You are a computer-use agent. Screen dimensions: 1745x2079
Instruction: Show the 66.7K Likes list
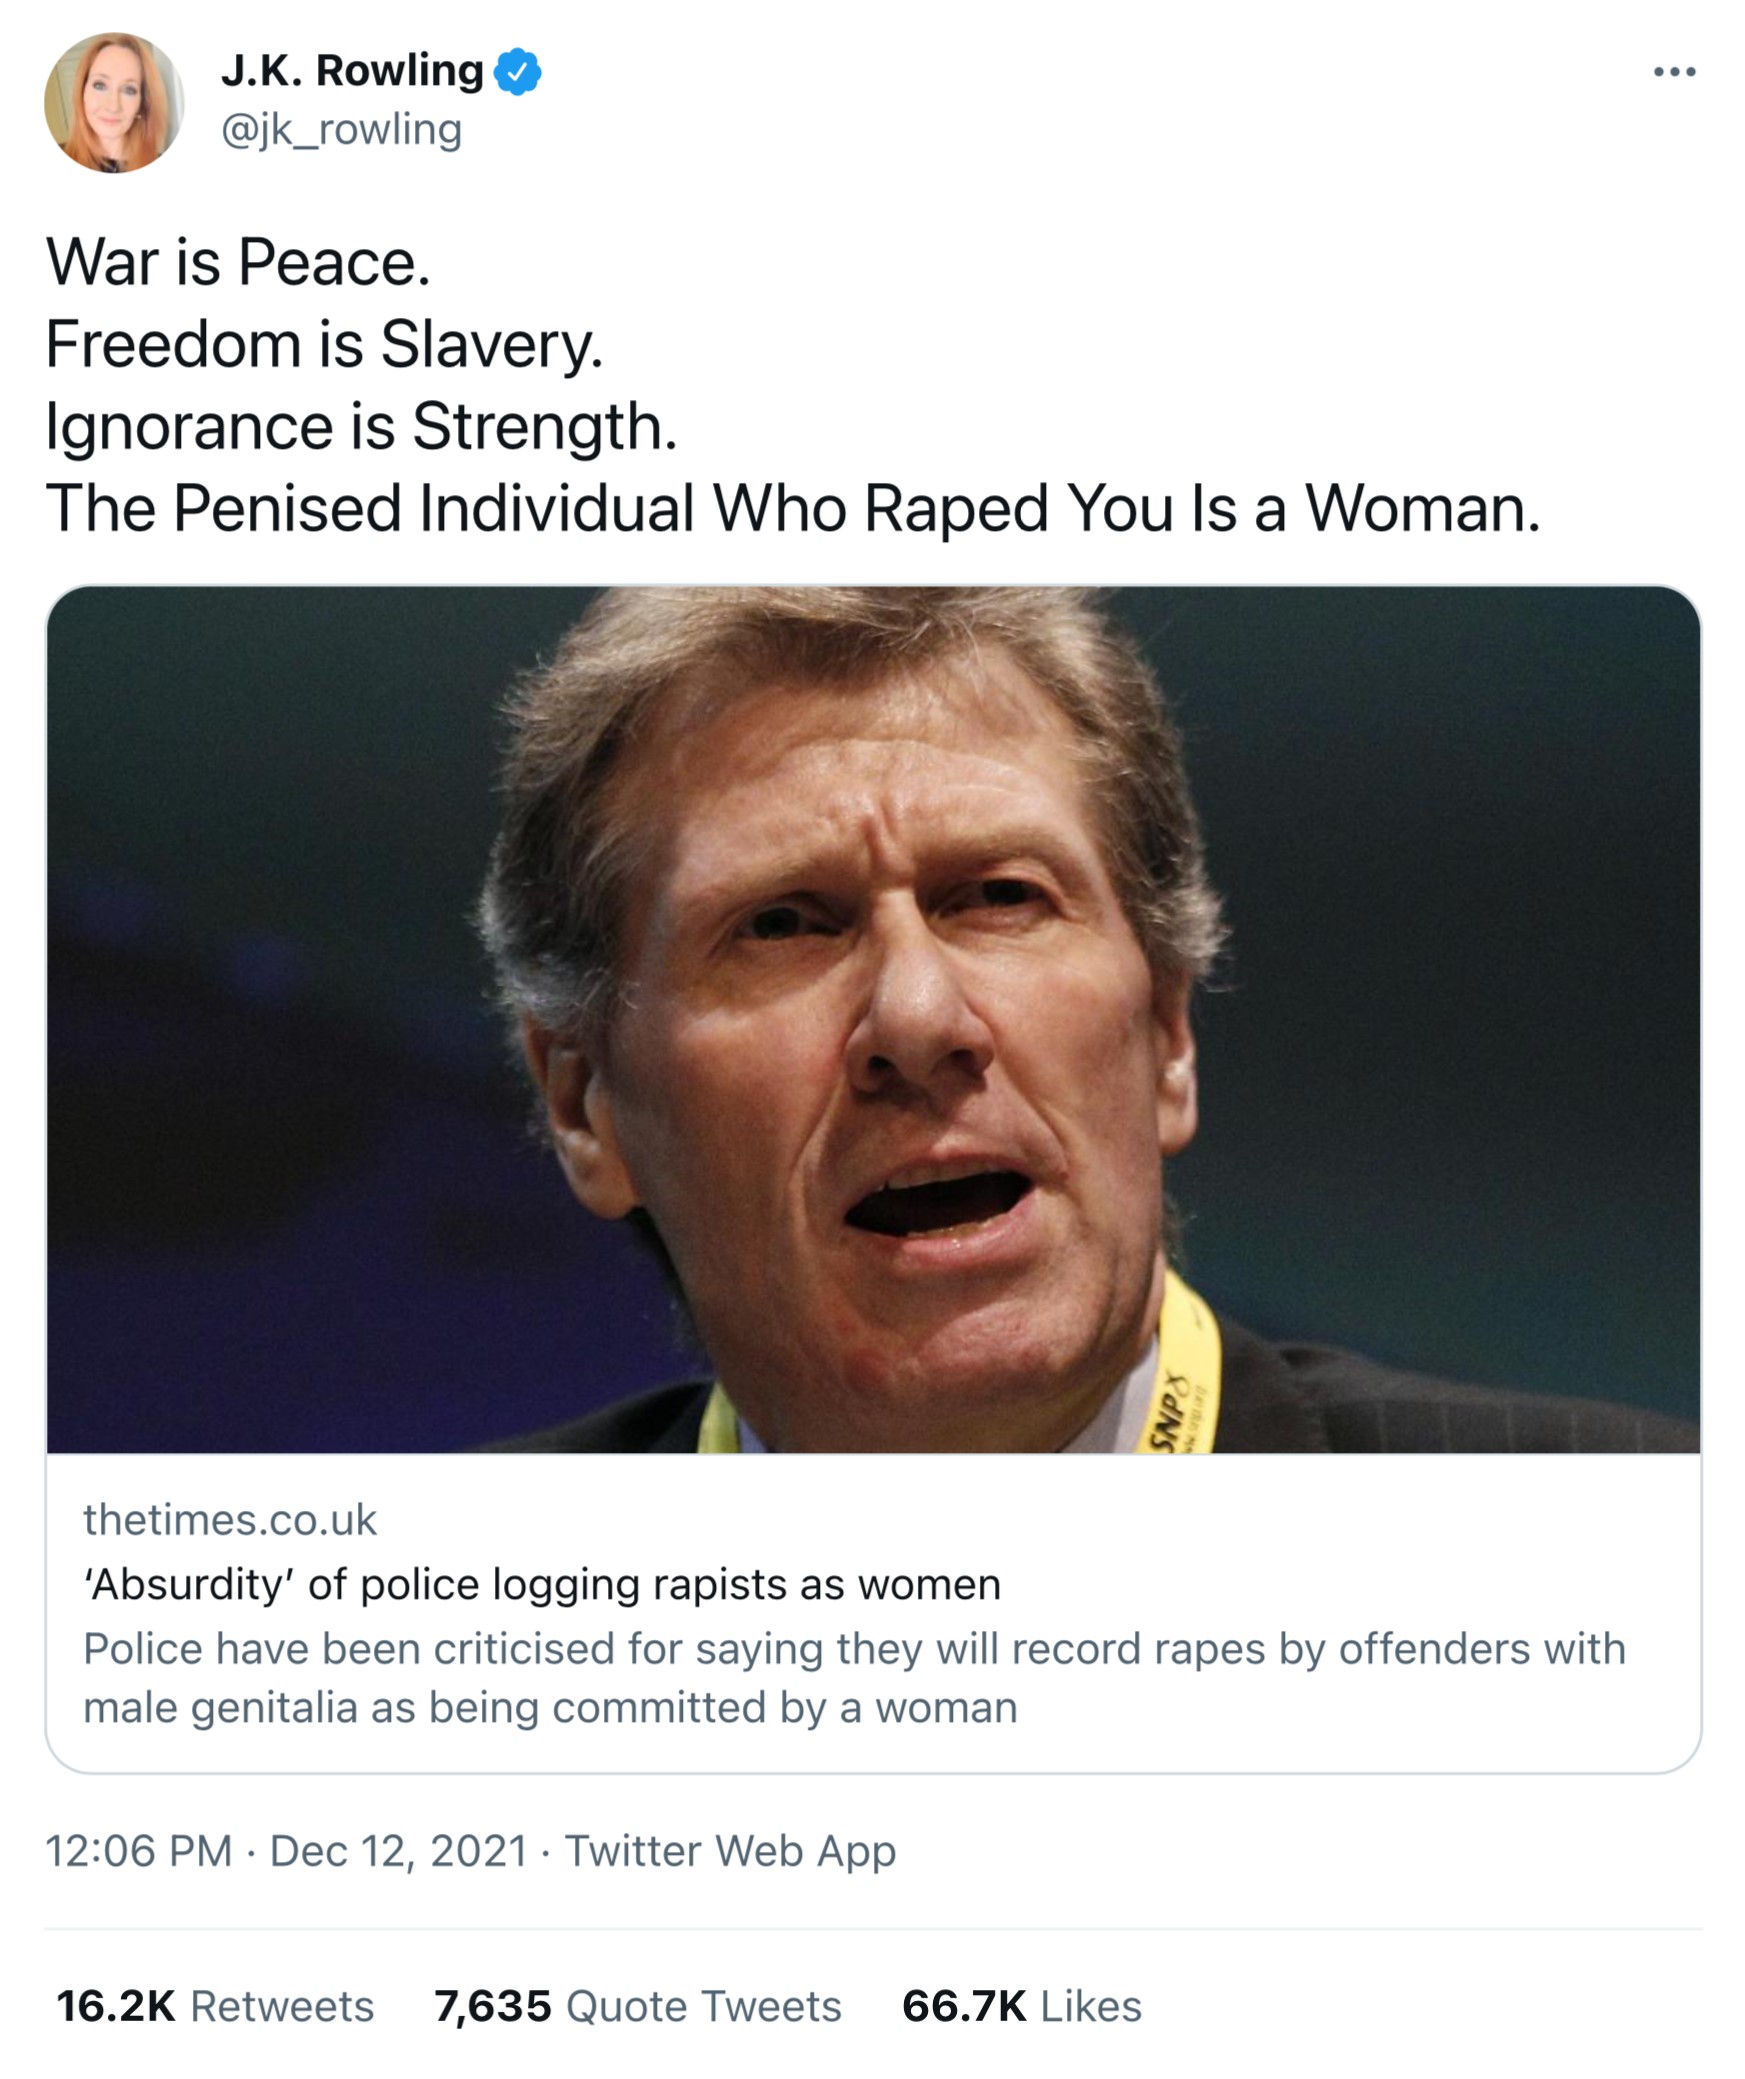(x=1021, y=2006)
